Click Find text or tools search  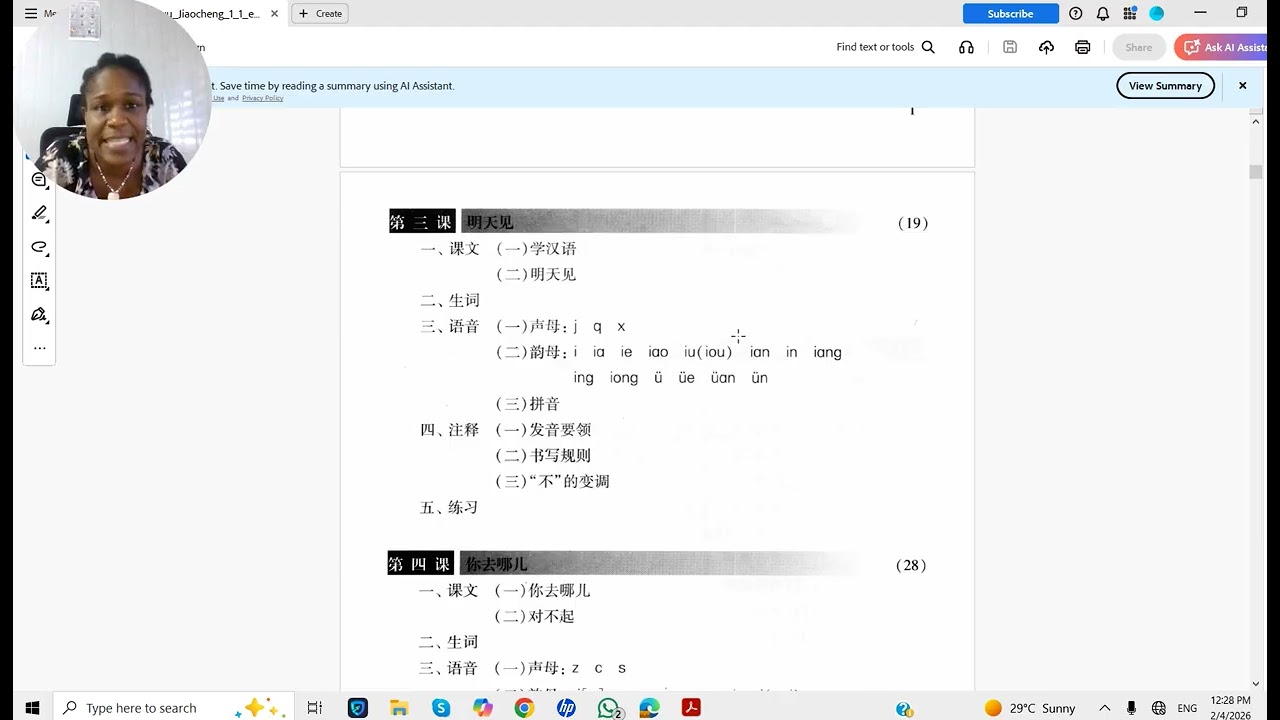(885, 47)
